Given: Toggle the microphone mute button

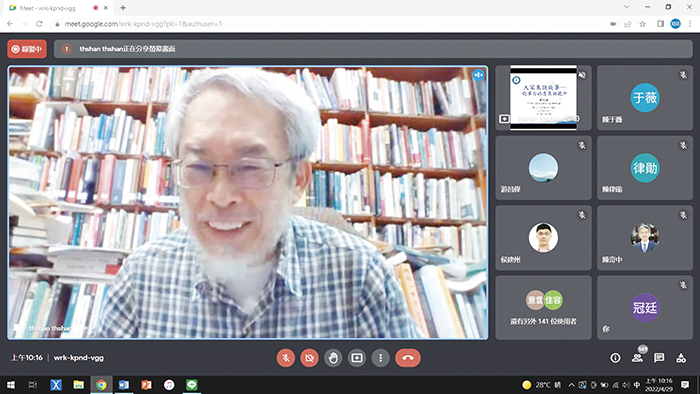Looking at the screenshot, I should [286, 358].
